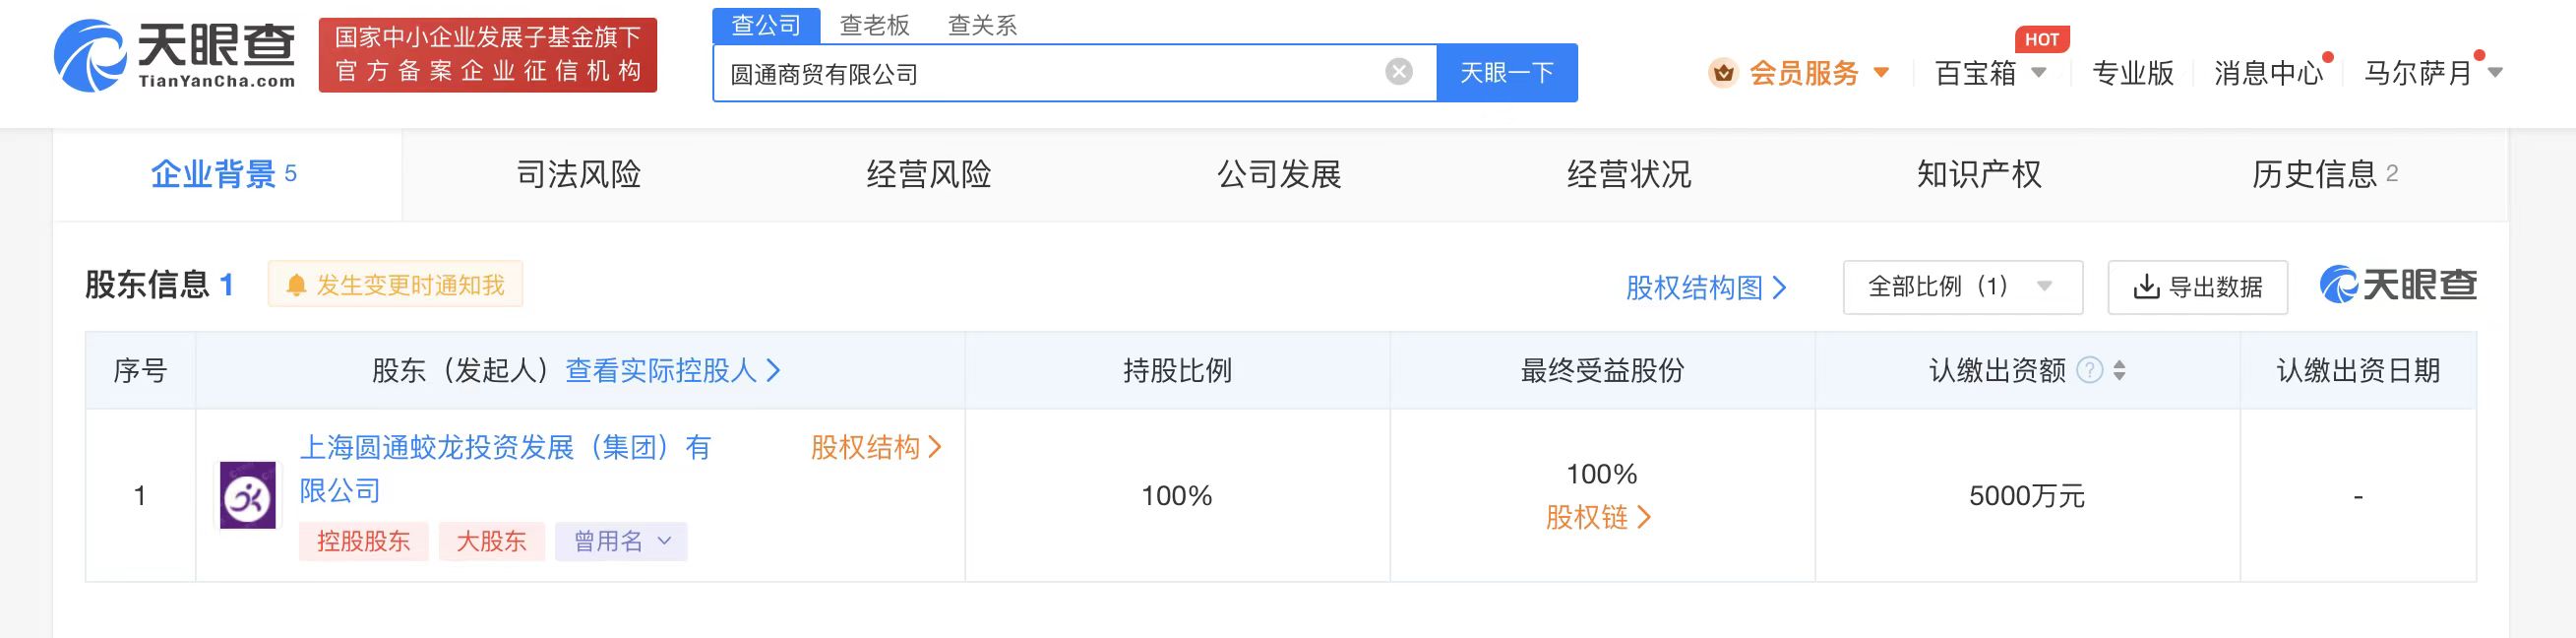
Task: Click the 最终受益股份 column header
Action: click(1602, 371)
